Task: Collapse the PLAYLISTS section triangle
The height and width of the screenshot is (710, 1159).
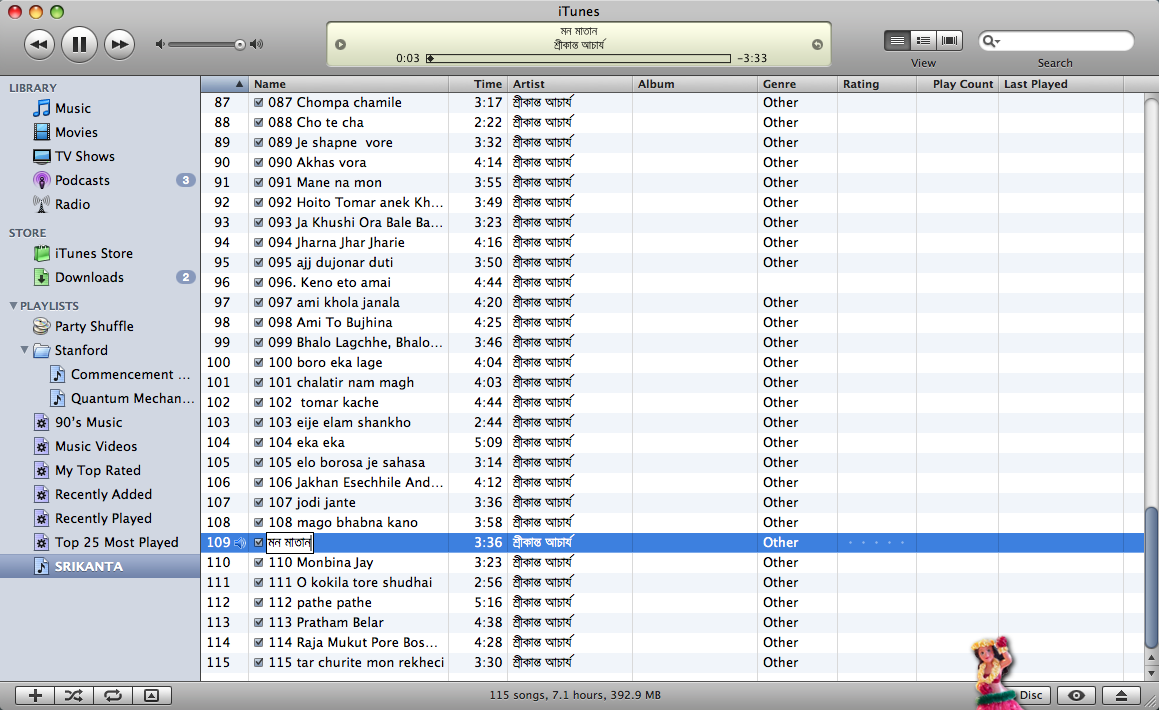Action: [13, 305]
